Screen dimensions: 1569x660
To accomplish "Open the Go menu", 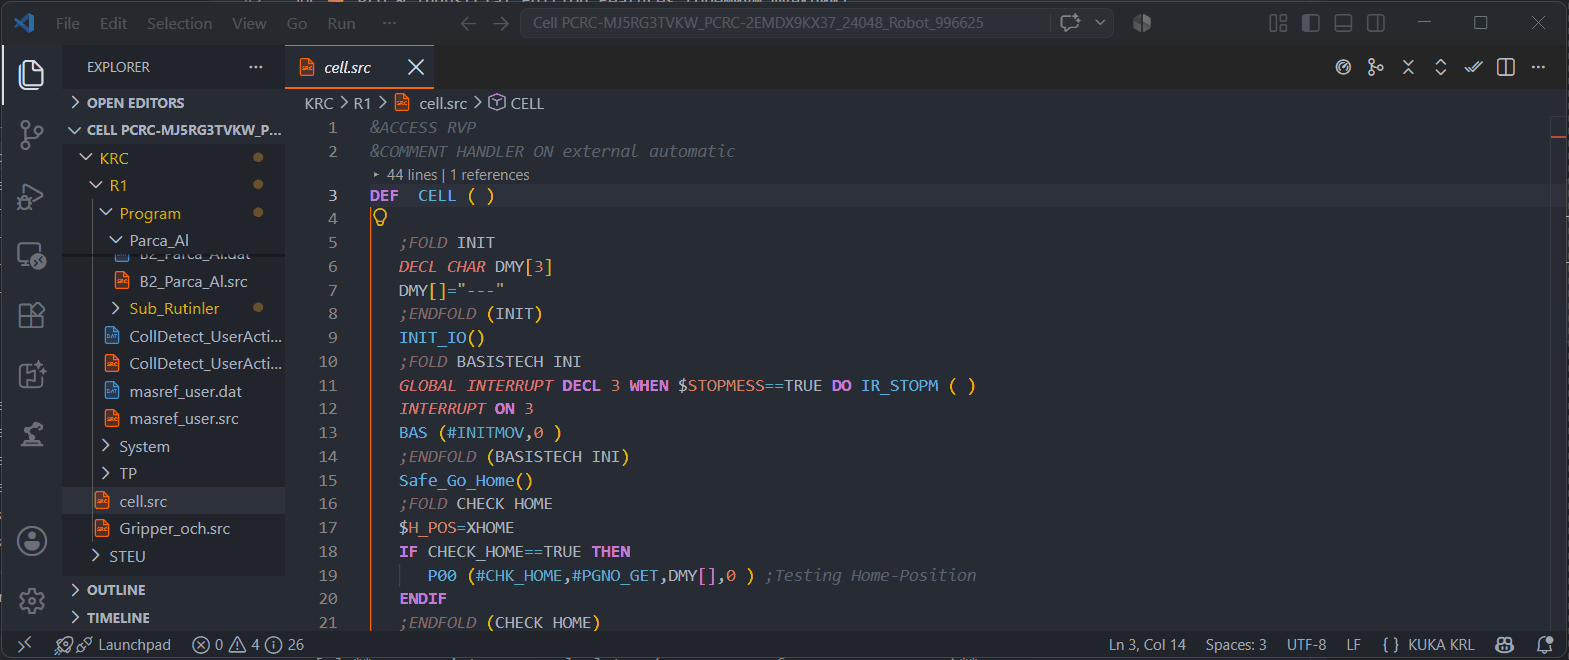I will click(x=297, y=23).
